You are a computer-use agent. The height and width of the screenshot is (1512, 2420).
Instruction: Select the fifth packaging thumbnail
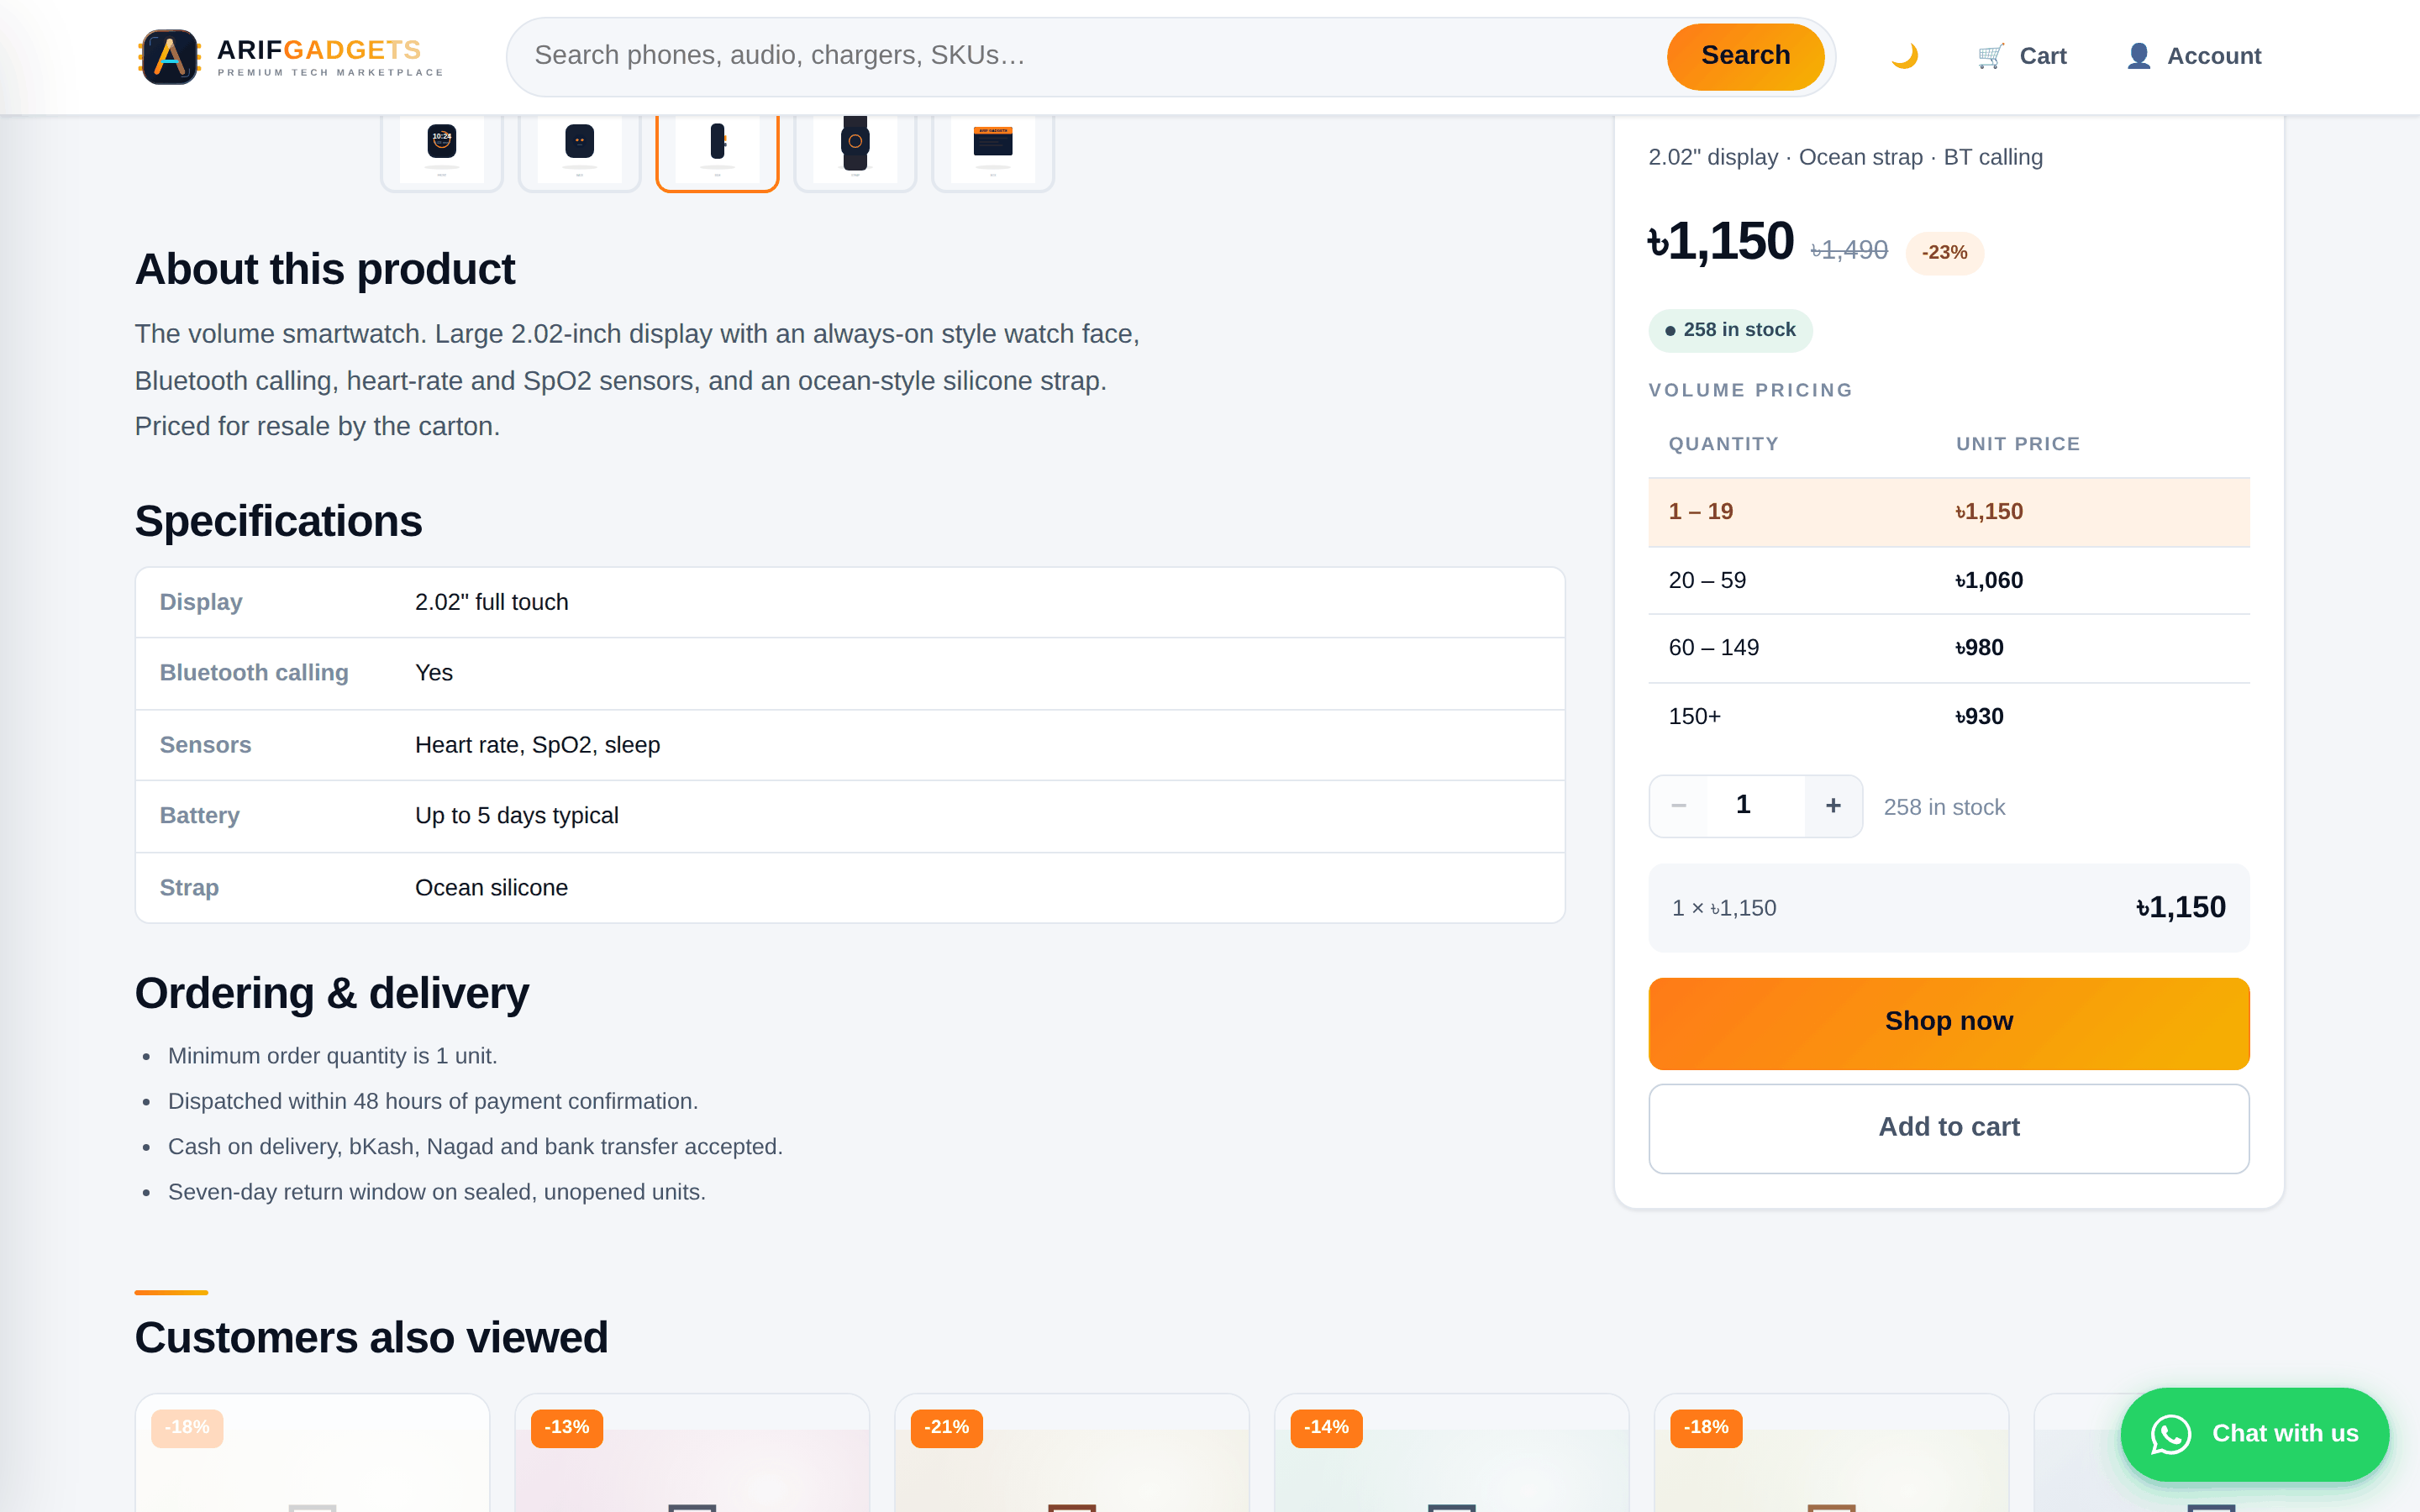pos(993,150)
